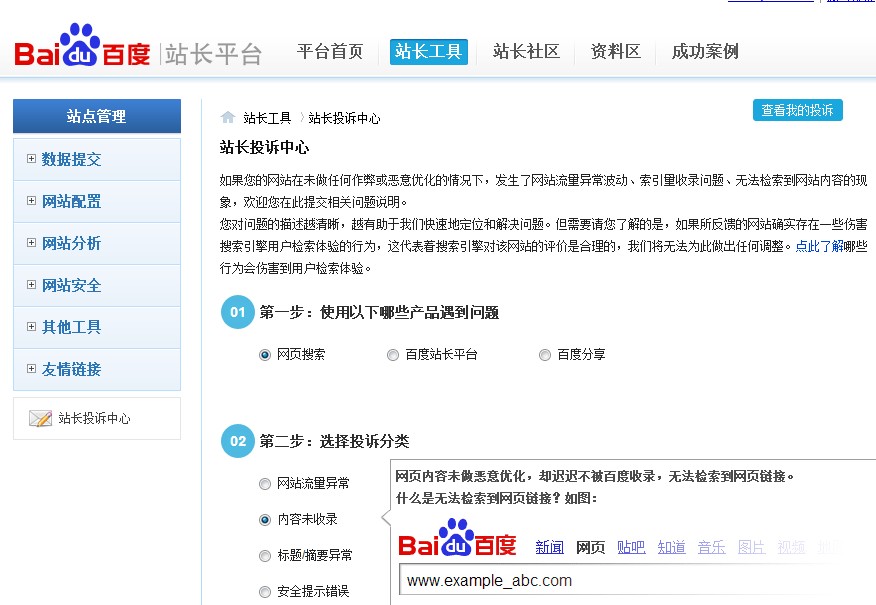Viewport: 876px width, 605px height.
Task: Expand the 友情链接 sidebar section
Action: coord(71,369)
